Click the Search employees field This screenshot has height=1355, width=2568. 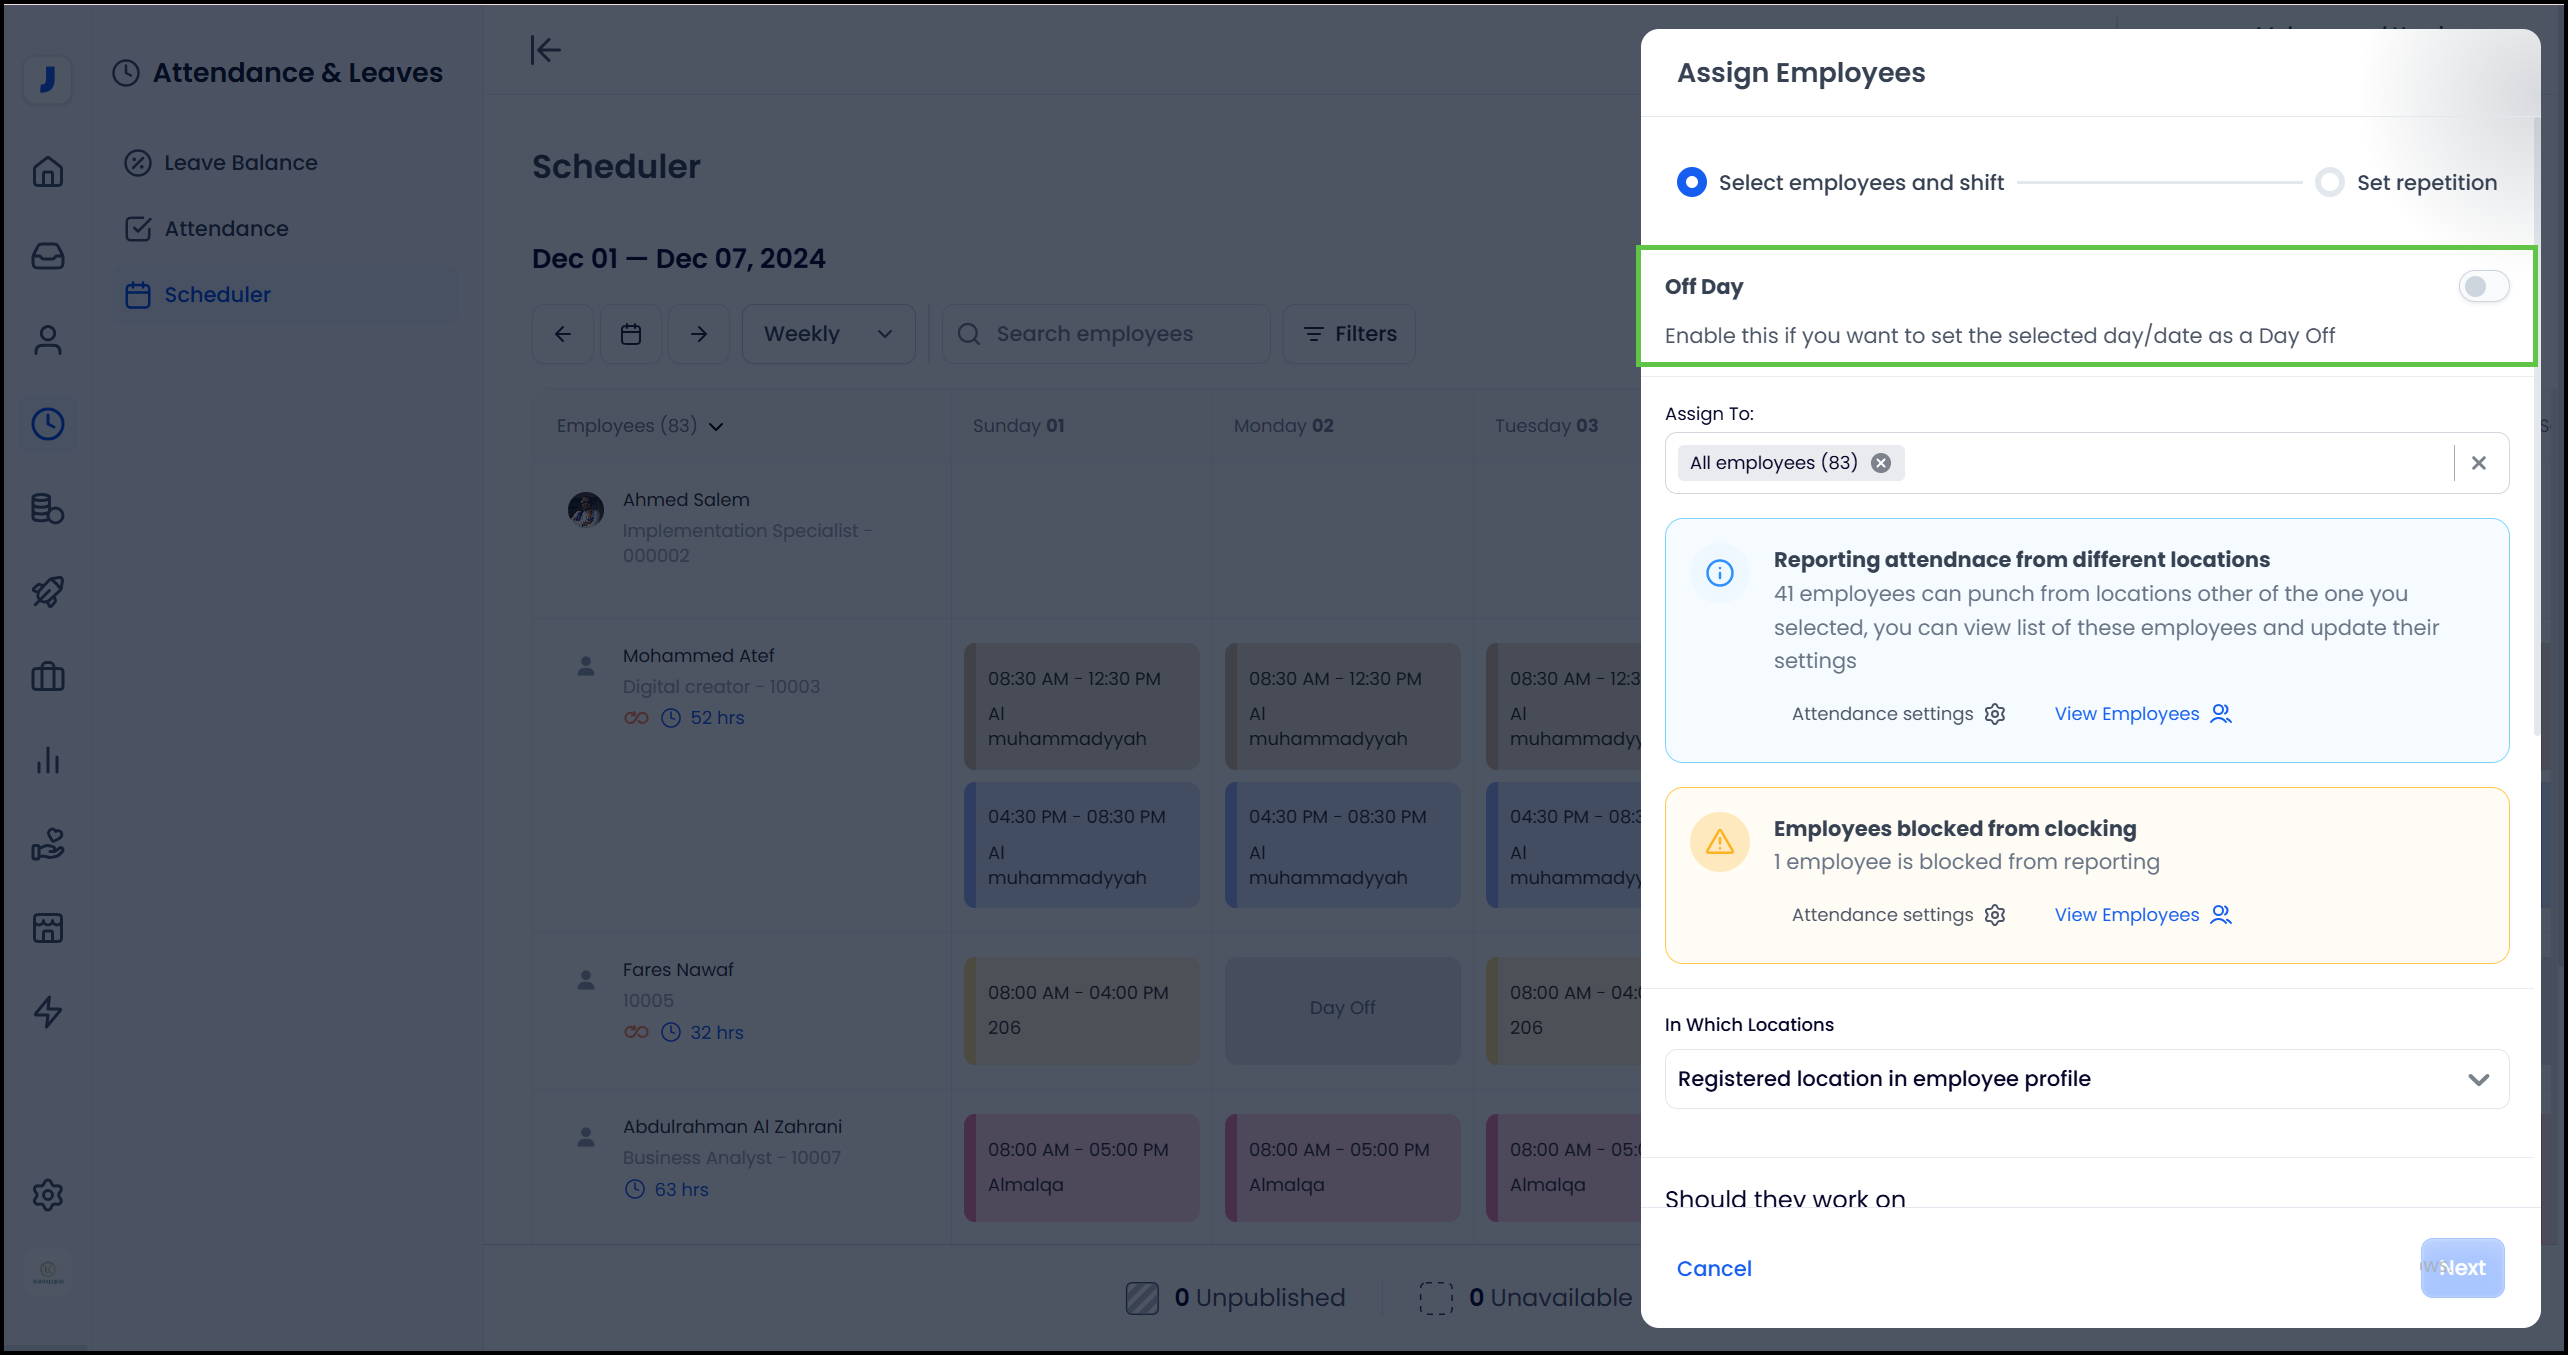coord(1105,334)
